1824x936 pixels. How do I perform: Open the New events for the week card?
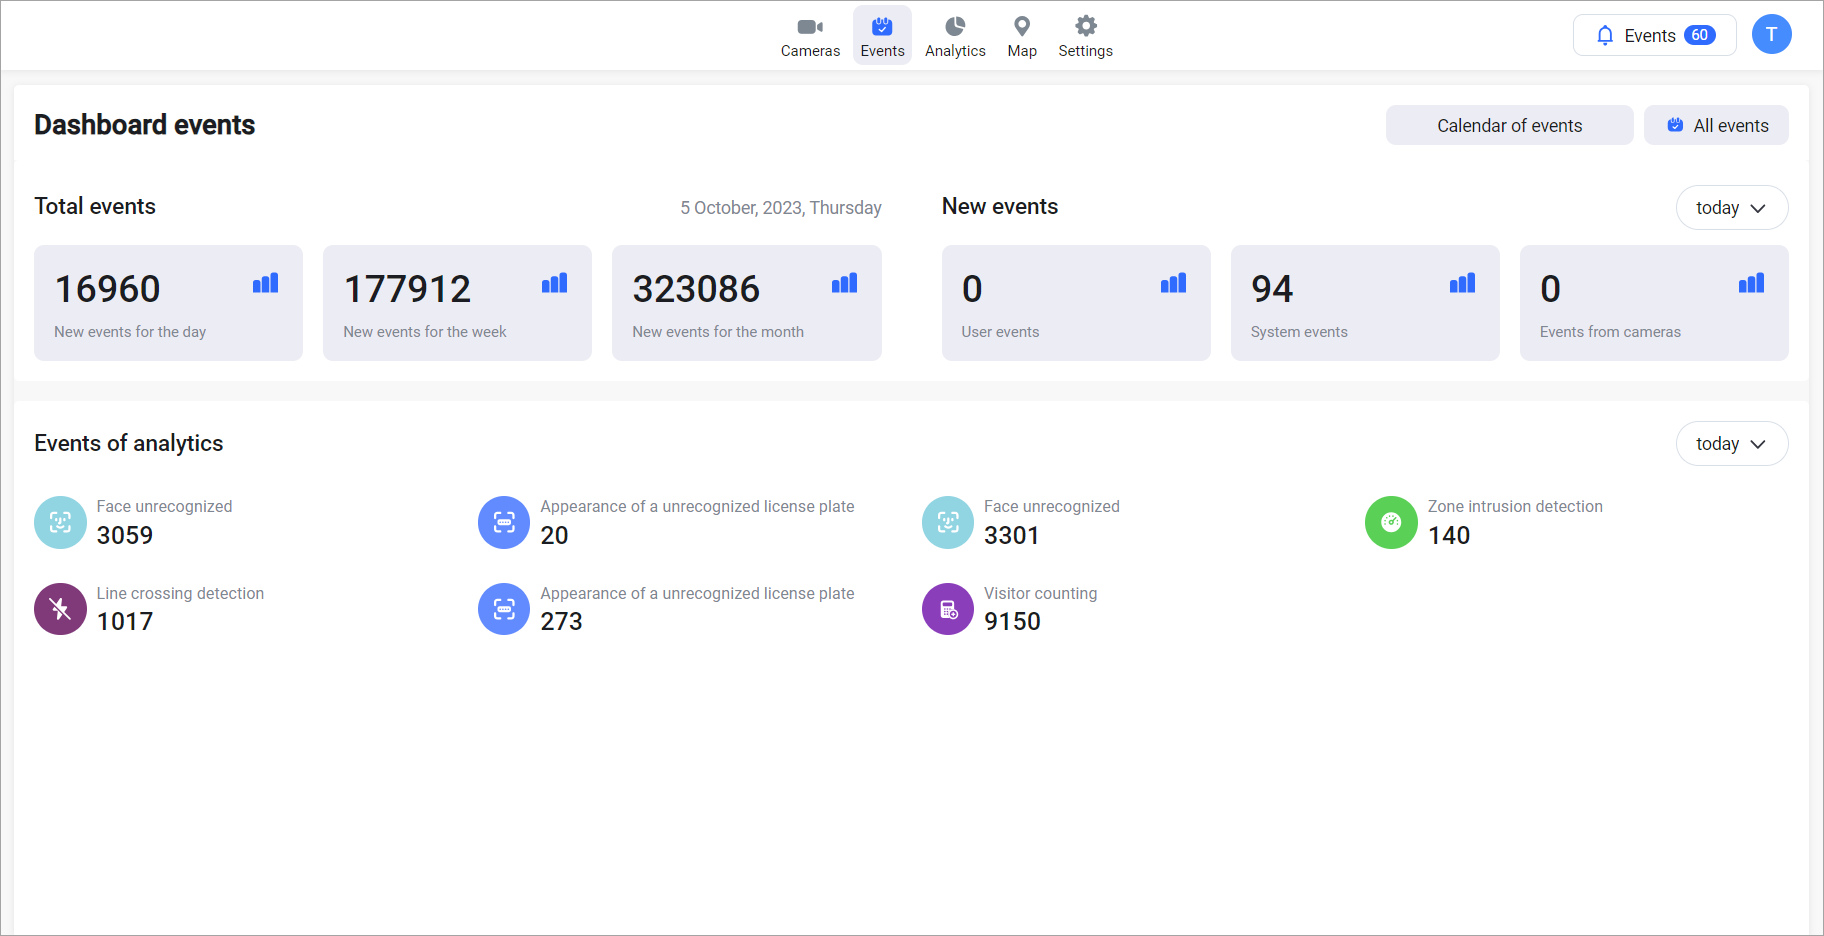[457, 303]
